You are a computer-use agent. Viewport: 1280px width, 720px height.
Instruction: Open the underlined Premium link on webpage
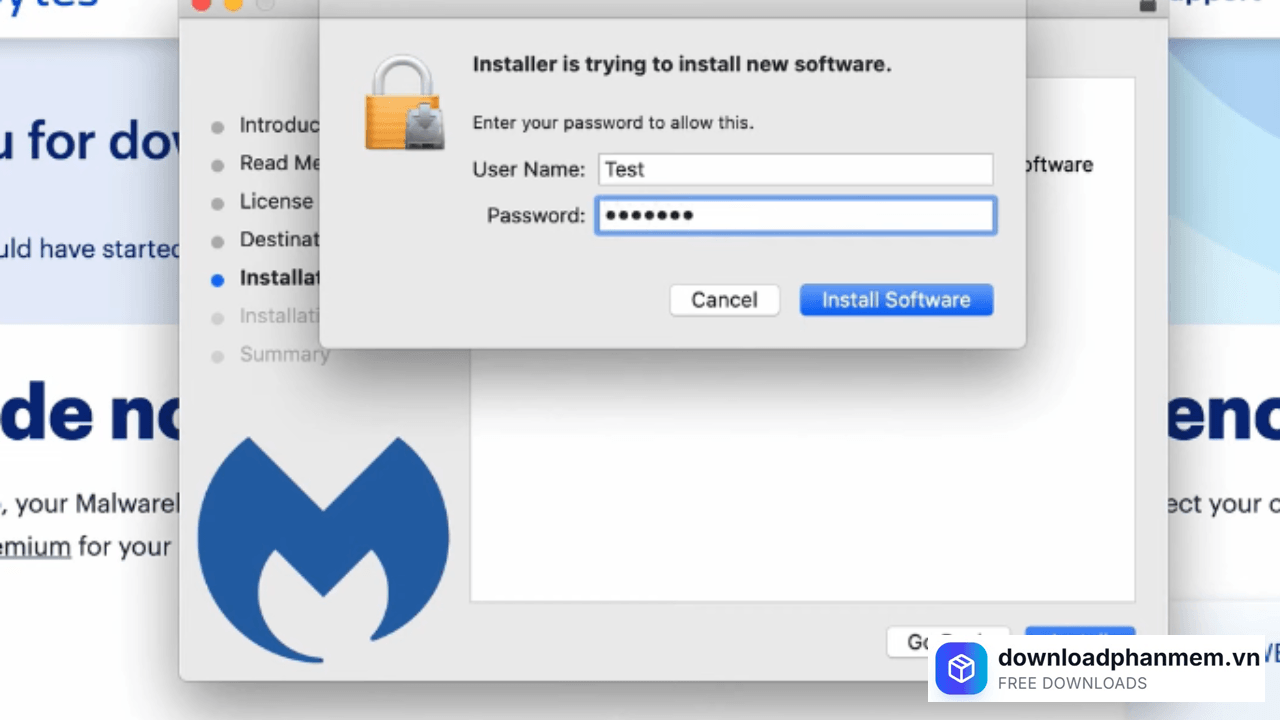pyautogui.click(x=35, y=547)
